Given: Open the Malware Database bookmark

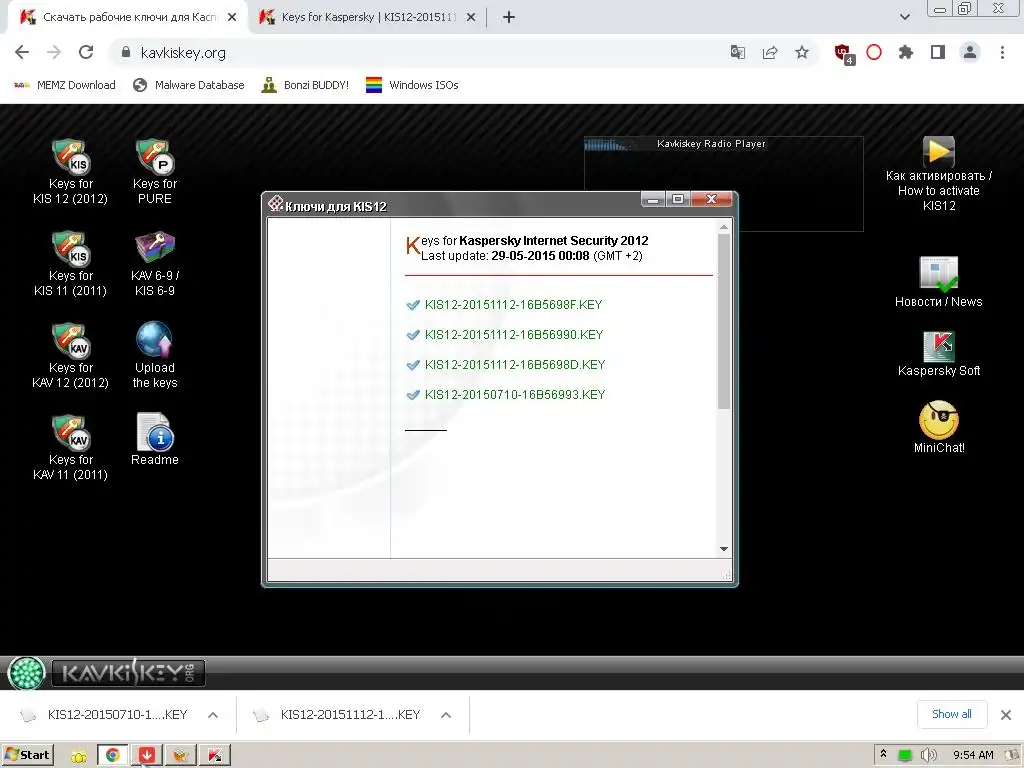Looking at the screenshot, I should tap(188, 85).
